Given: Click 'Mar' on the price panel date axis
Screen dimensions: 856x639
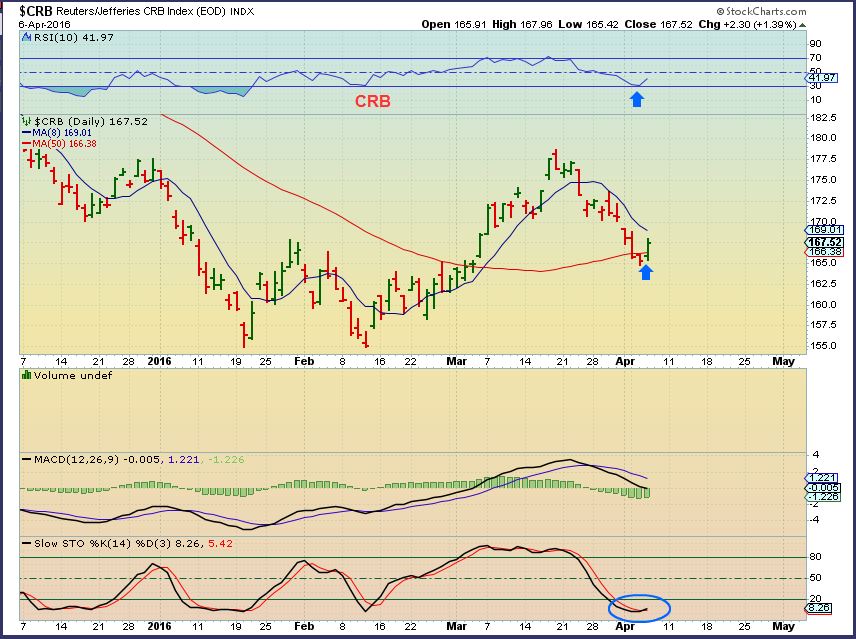Looking at the screenshot, I should pyautogui.click(x=456, y=361).
